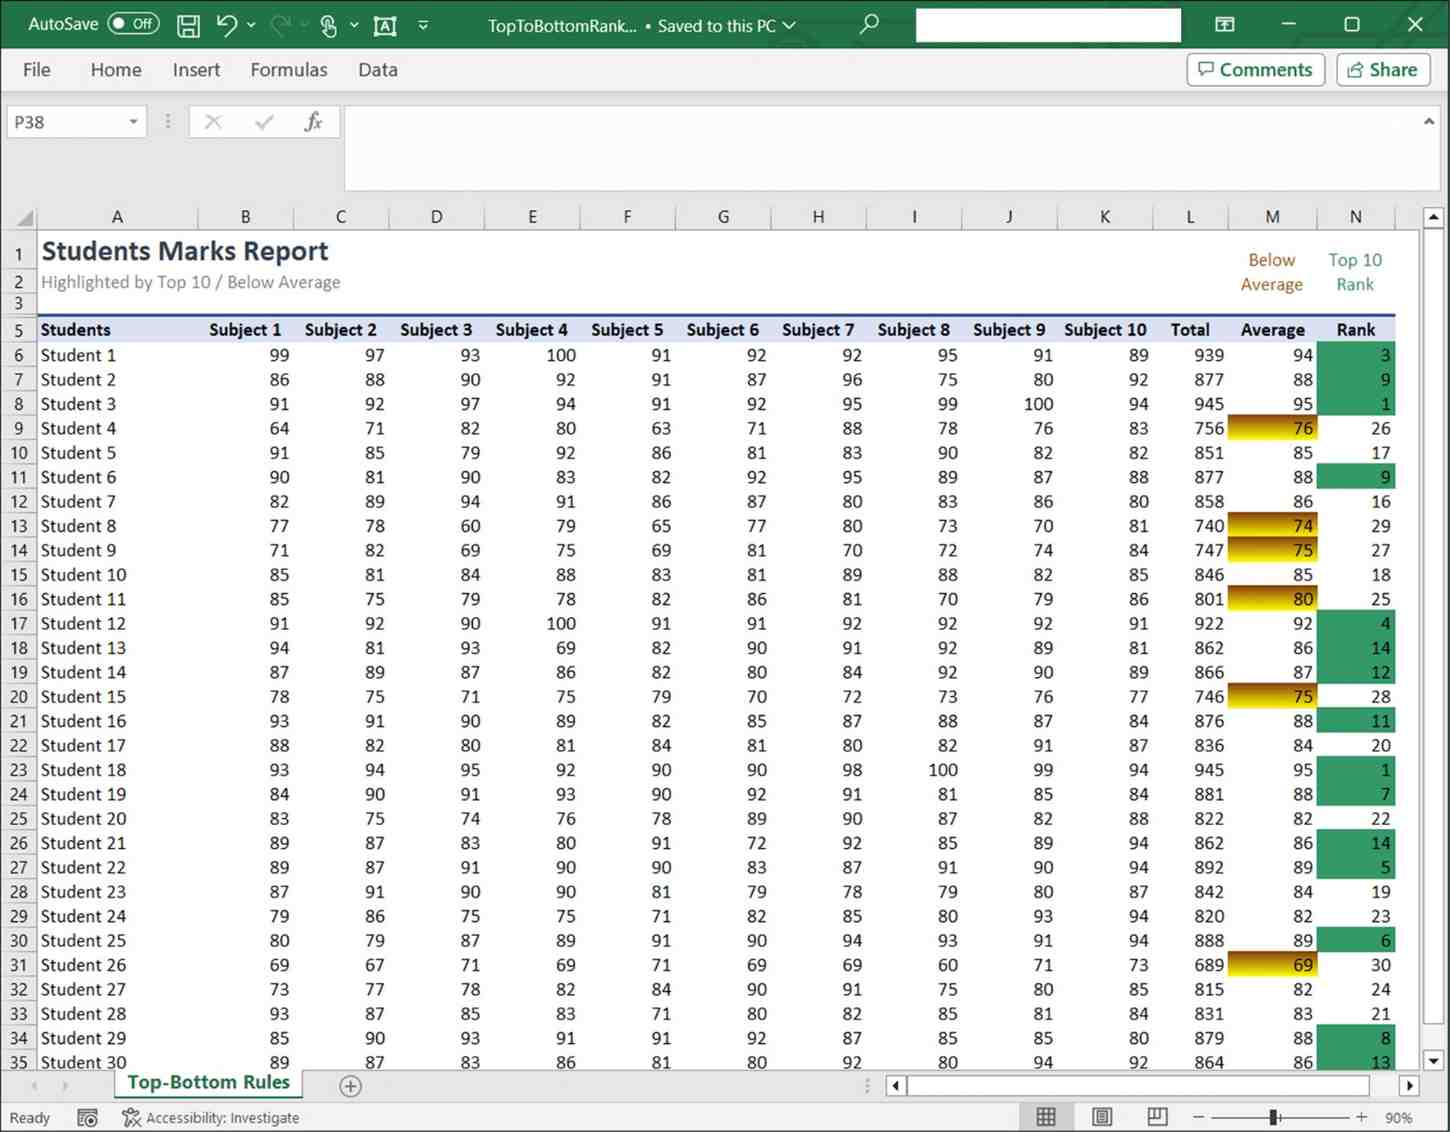Click the search magnifier icon

coord(869,23)
